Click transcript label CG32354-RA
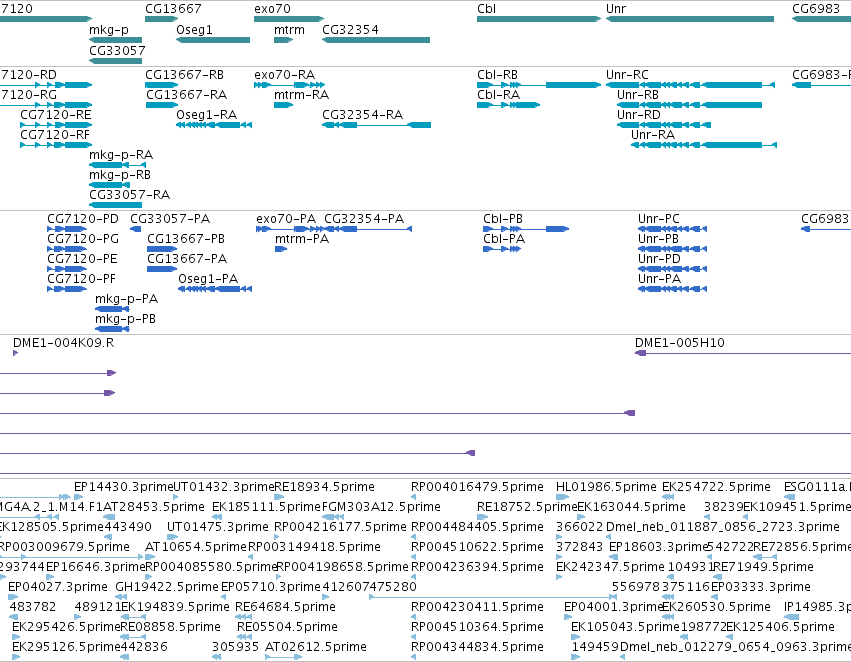851x662 pixels. 362,115
